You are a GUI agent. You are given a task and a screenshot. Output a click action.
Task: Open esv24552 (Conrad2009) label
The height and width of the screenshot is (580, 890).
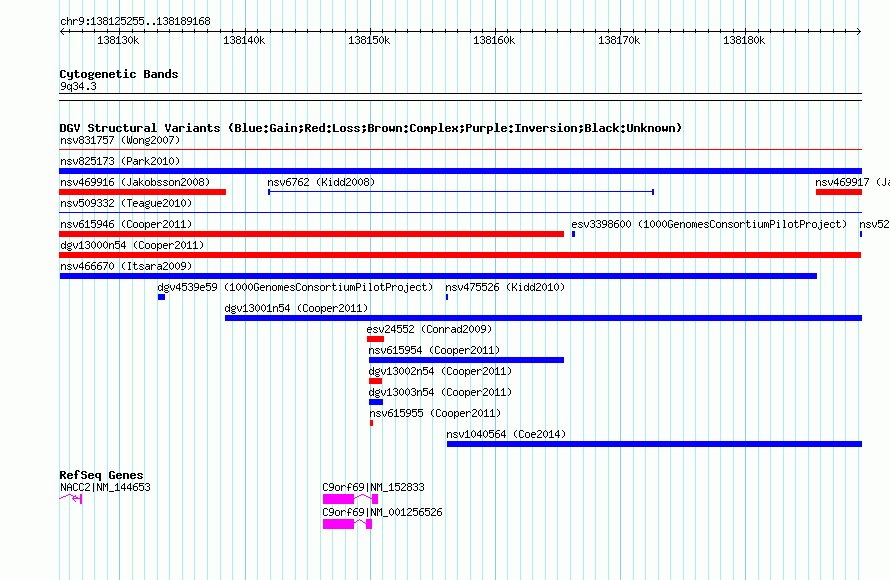[429, 329]
